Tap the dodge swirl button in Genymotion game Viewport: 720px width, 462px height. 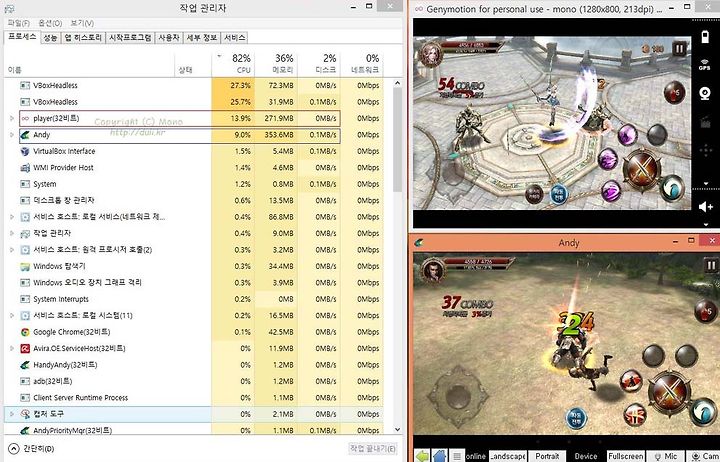[672, 188]
